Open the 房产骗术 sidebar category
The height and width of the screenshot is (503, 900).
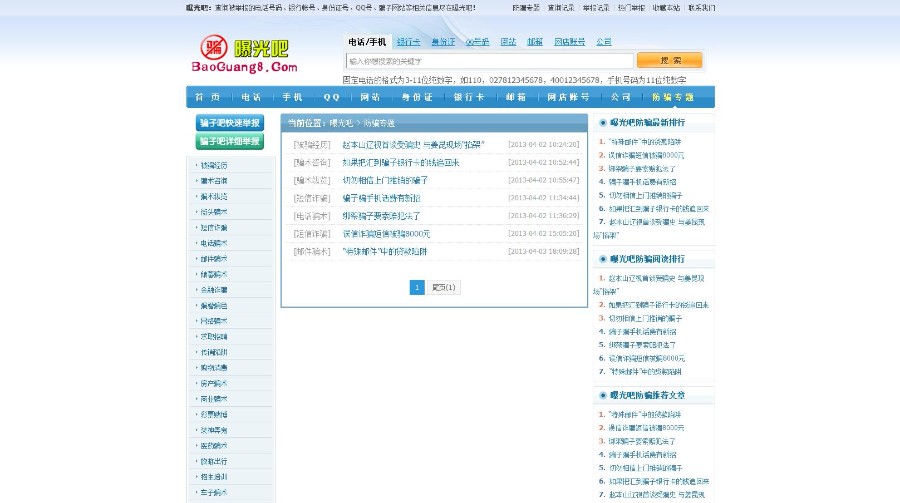point(214,383)
